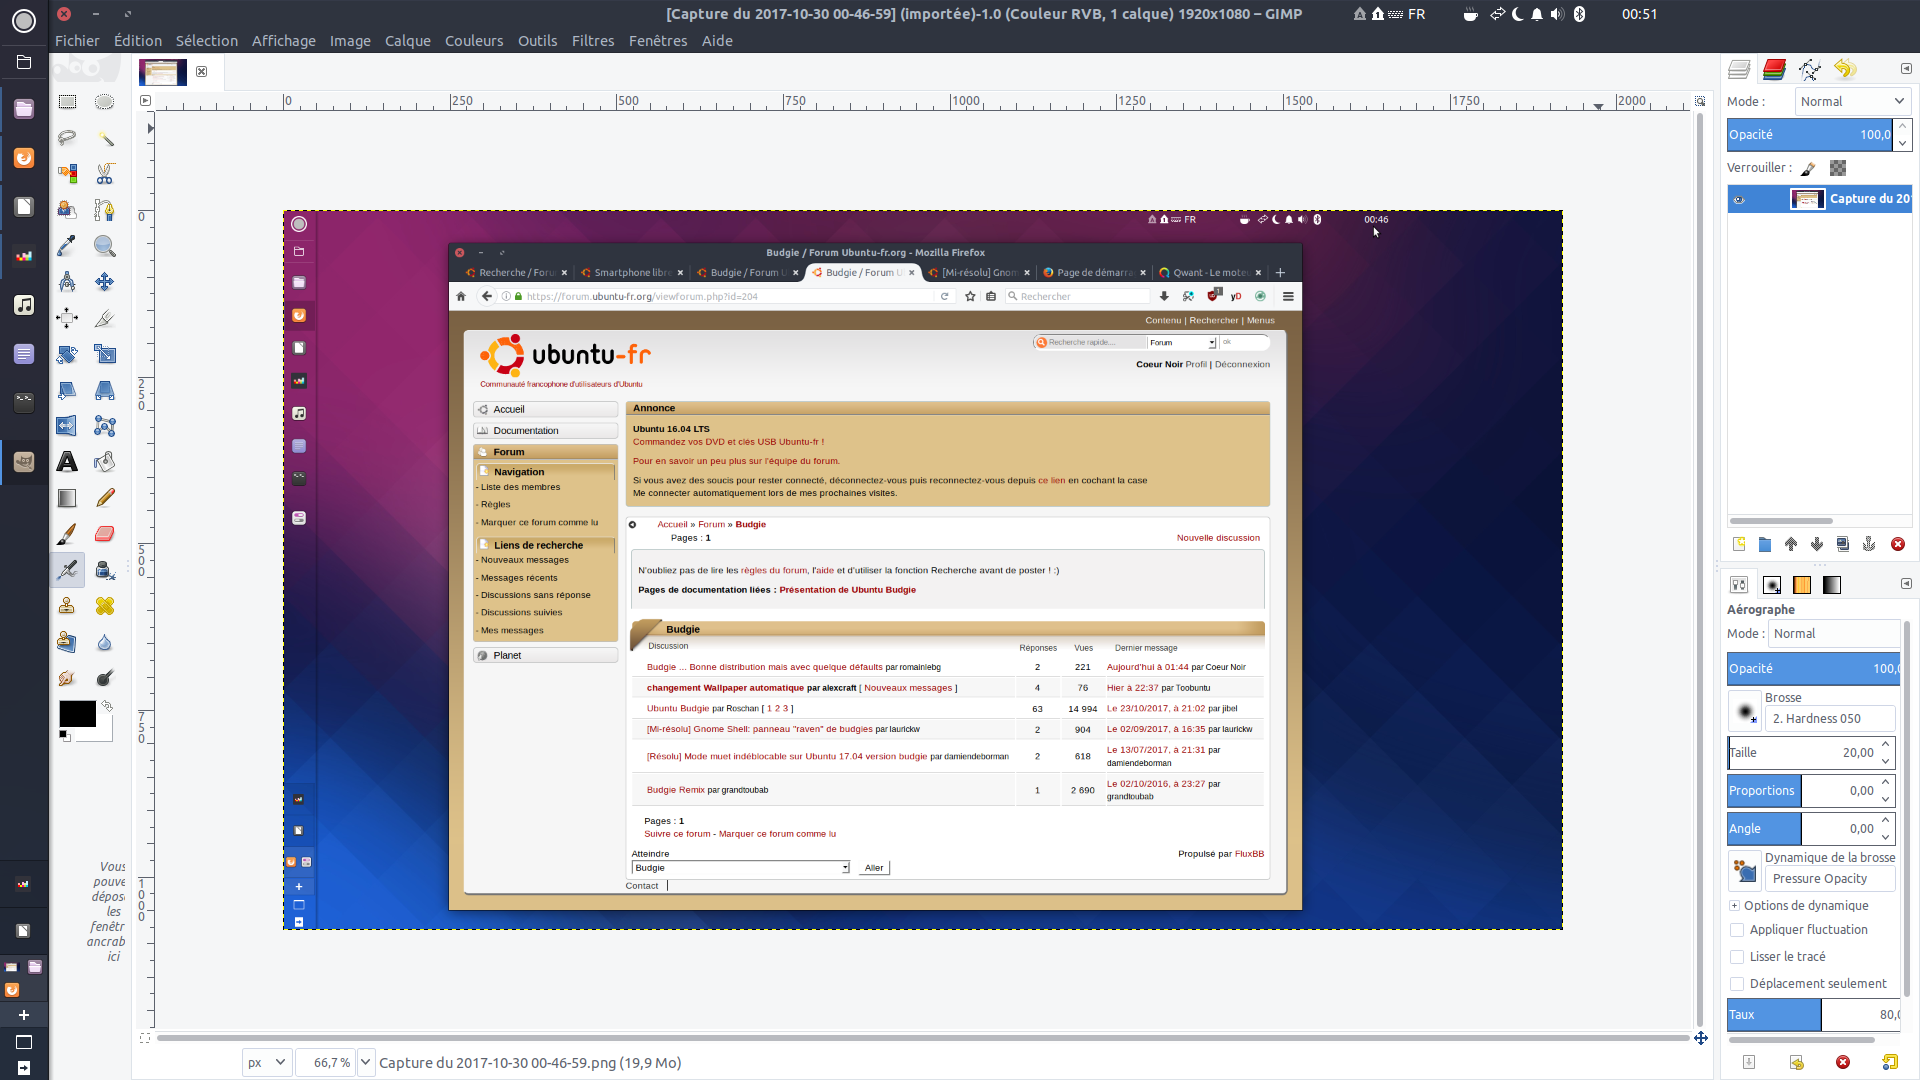Toggle visibility eye of Capture layer
1920x1080 pixels.
pos(1739,199)
